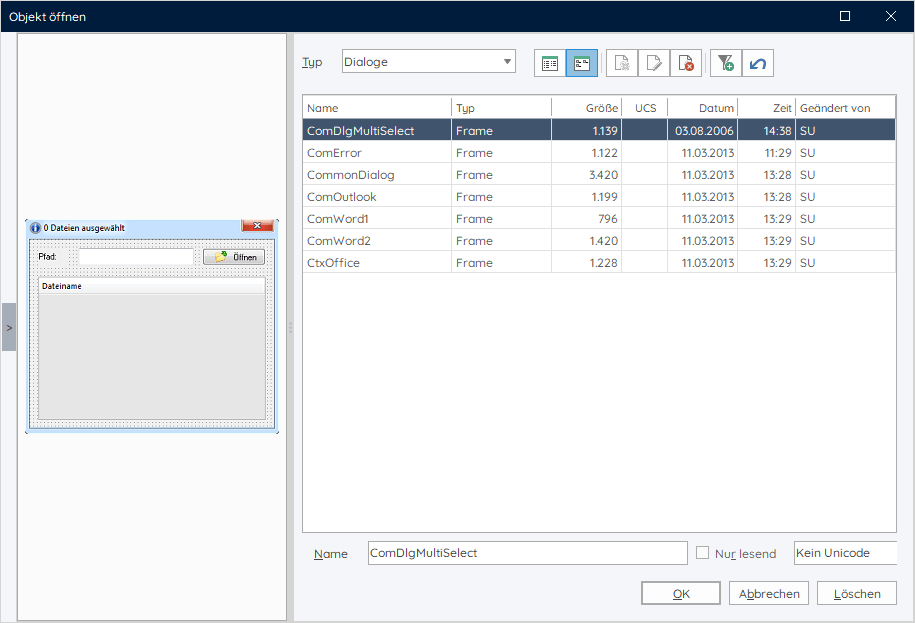
Task: Select the CtxOffice entry
Action: (x=334, y=263)
